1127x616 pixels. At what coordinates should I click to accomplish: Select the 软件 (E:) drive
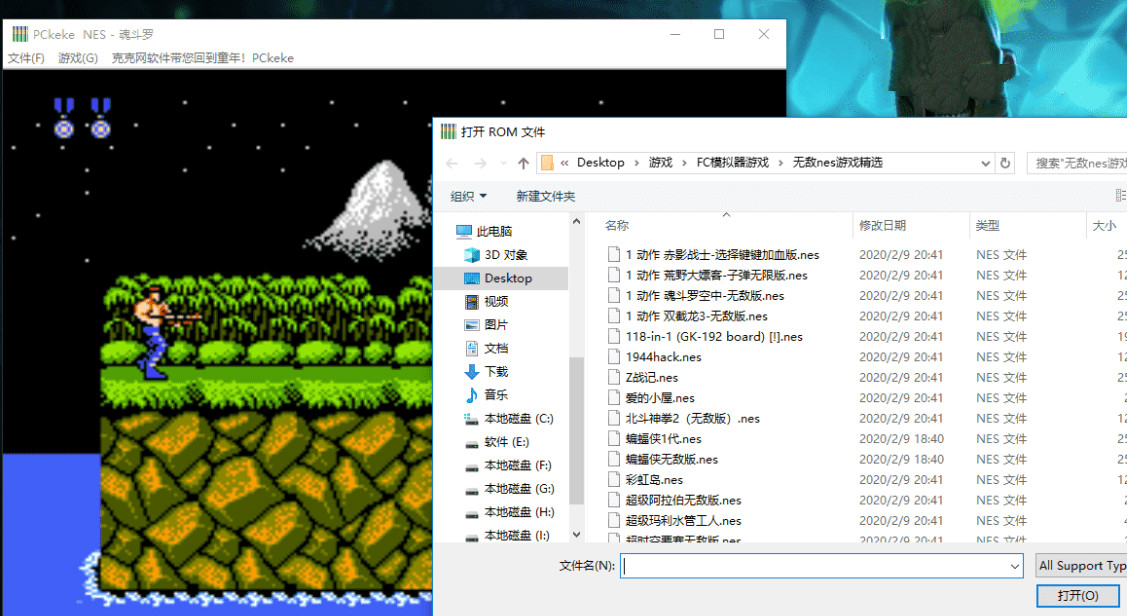(x=506, y=442)
